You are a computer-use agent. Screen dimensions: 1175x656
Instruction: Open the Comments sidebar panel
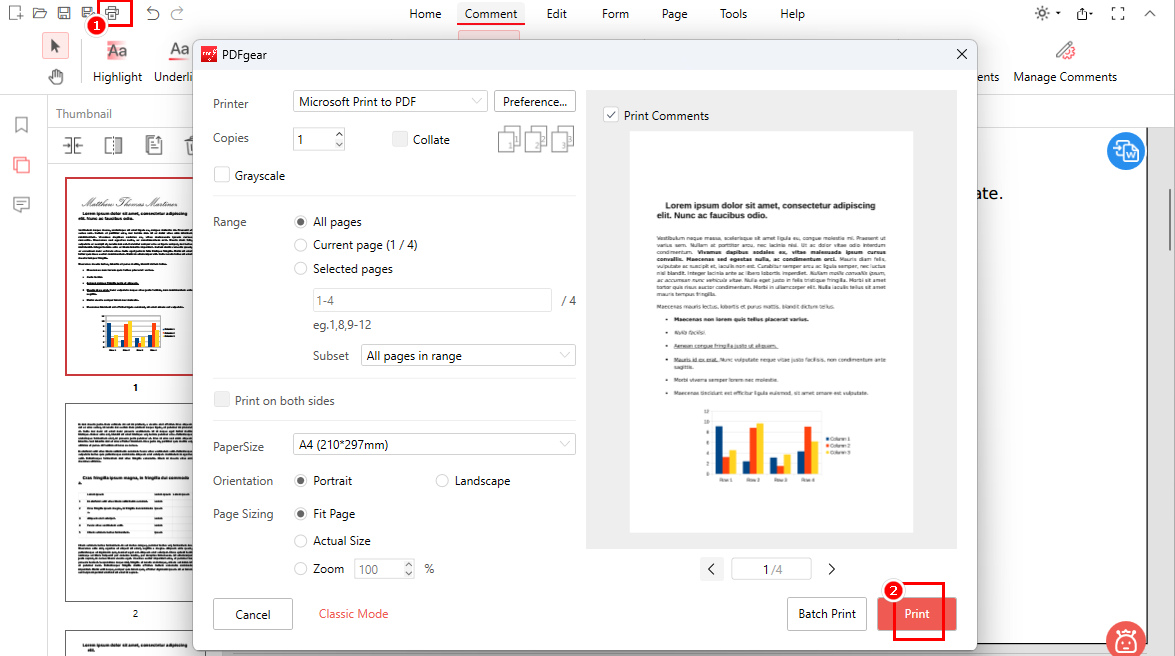pyautogui.click(x=21, y=204)
